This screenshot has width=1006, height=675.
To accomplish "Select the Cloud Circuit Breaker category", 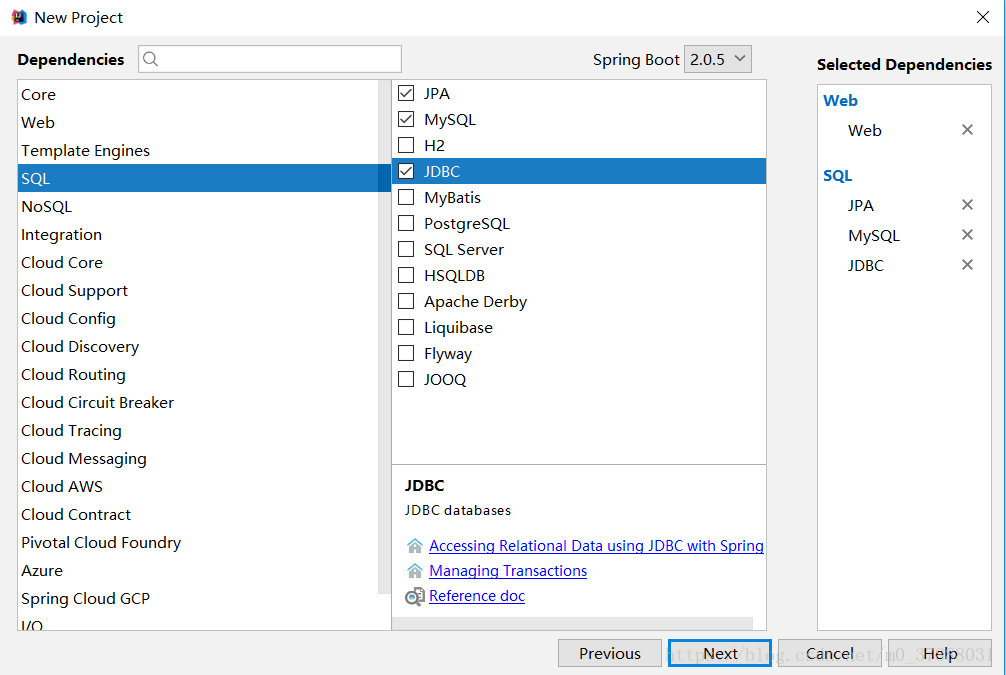I will (x=198, y=403).
